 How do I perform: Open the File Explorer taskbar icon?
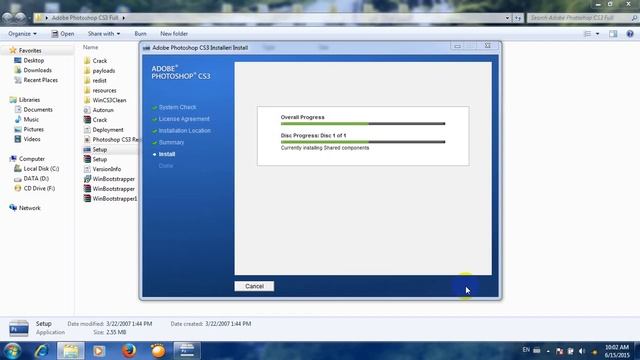pyautogui.click(x=71, y=351)
